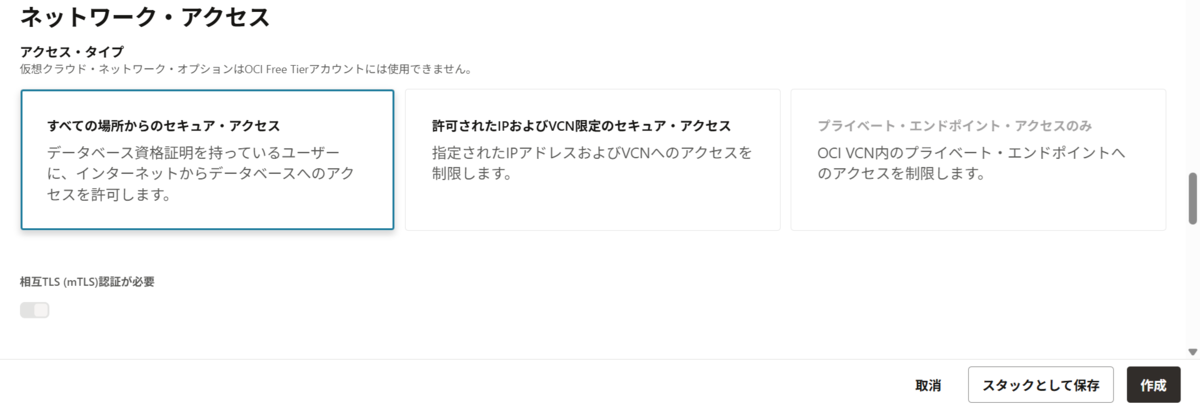The width and height of the screenshot is (1200, 409).
Task: Click the scrollbar track above the thumb
Action: pyautogui.click(x=1192, y=90)
